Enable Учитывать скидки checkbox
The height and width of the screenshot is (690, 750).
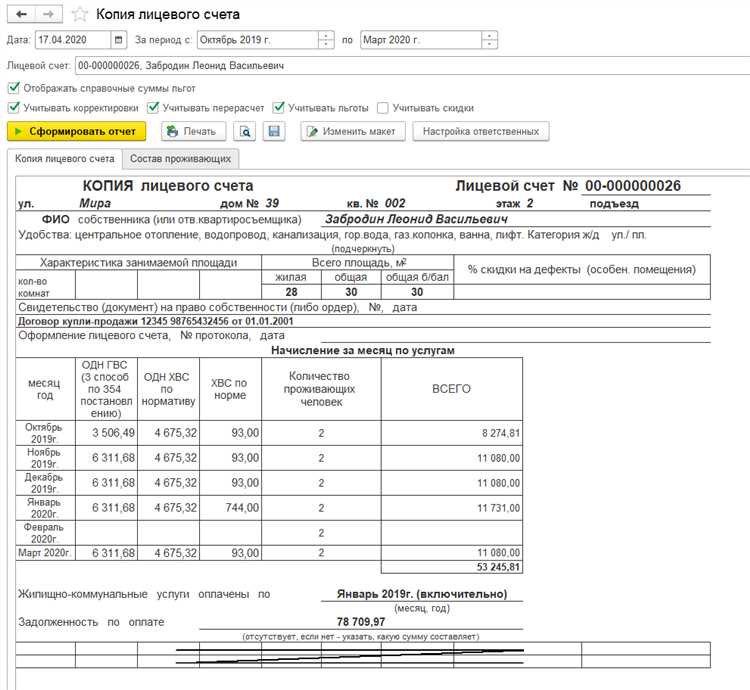tap(382, 108)
